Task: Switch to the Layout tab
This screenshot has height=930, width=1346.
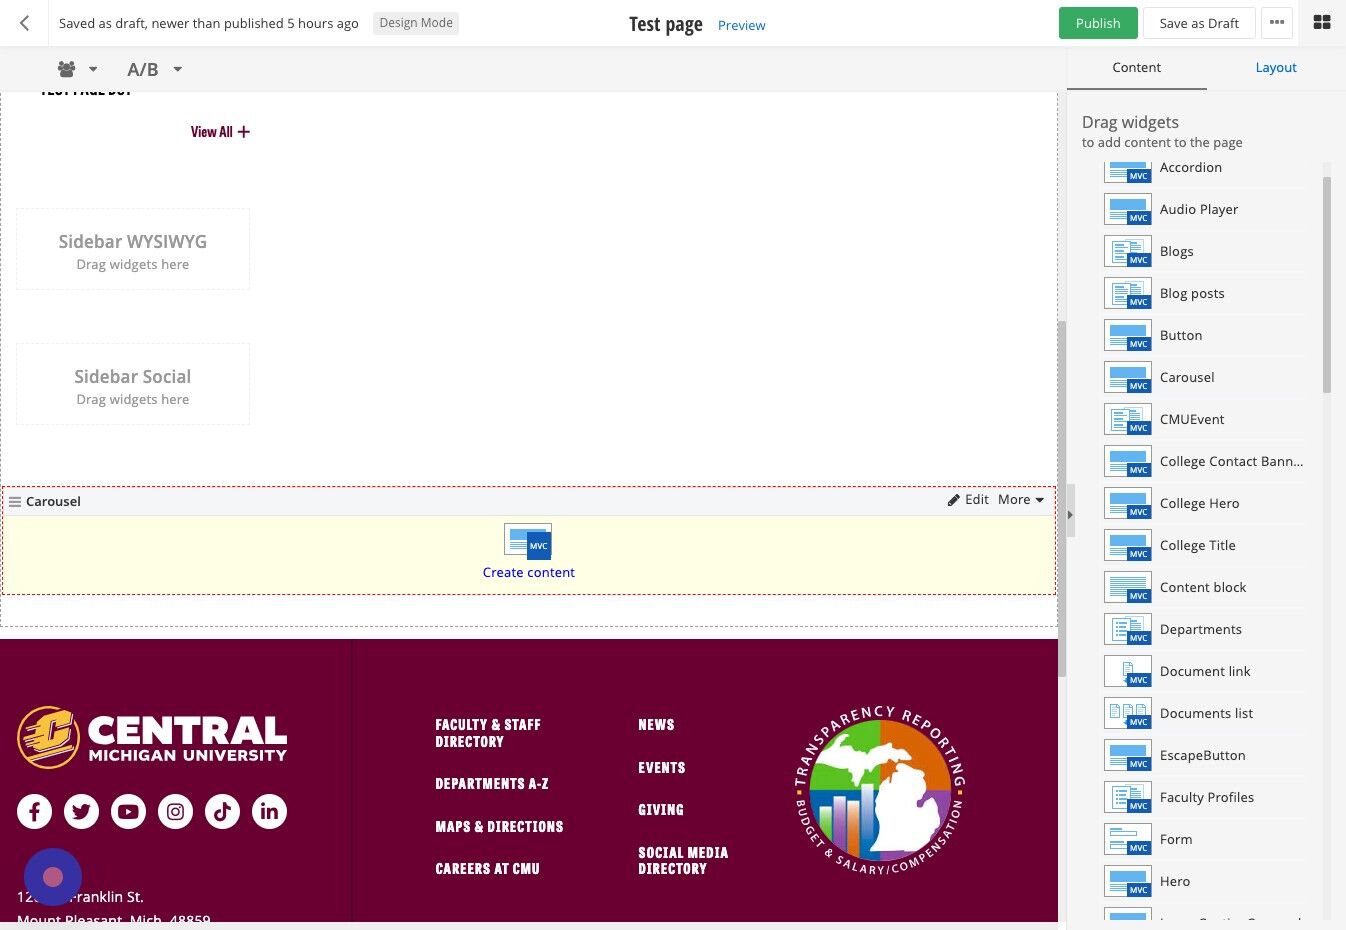Action: (x=1276, y=68)
